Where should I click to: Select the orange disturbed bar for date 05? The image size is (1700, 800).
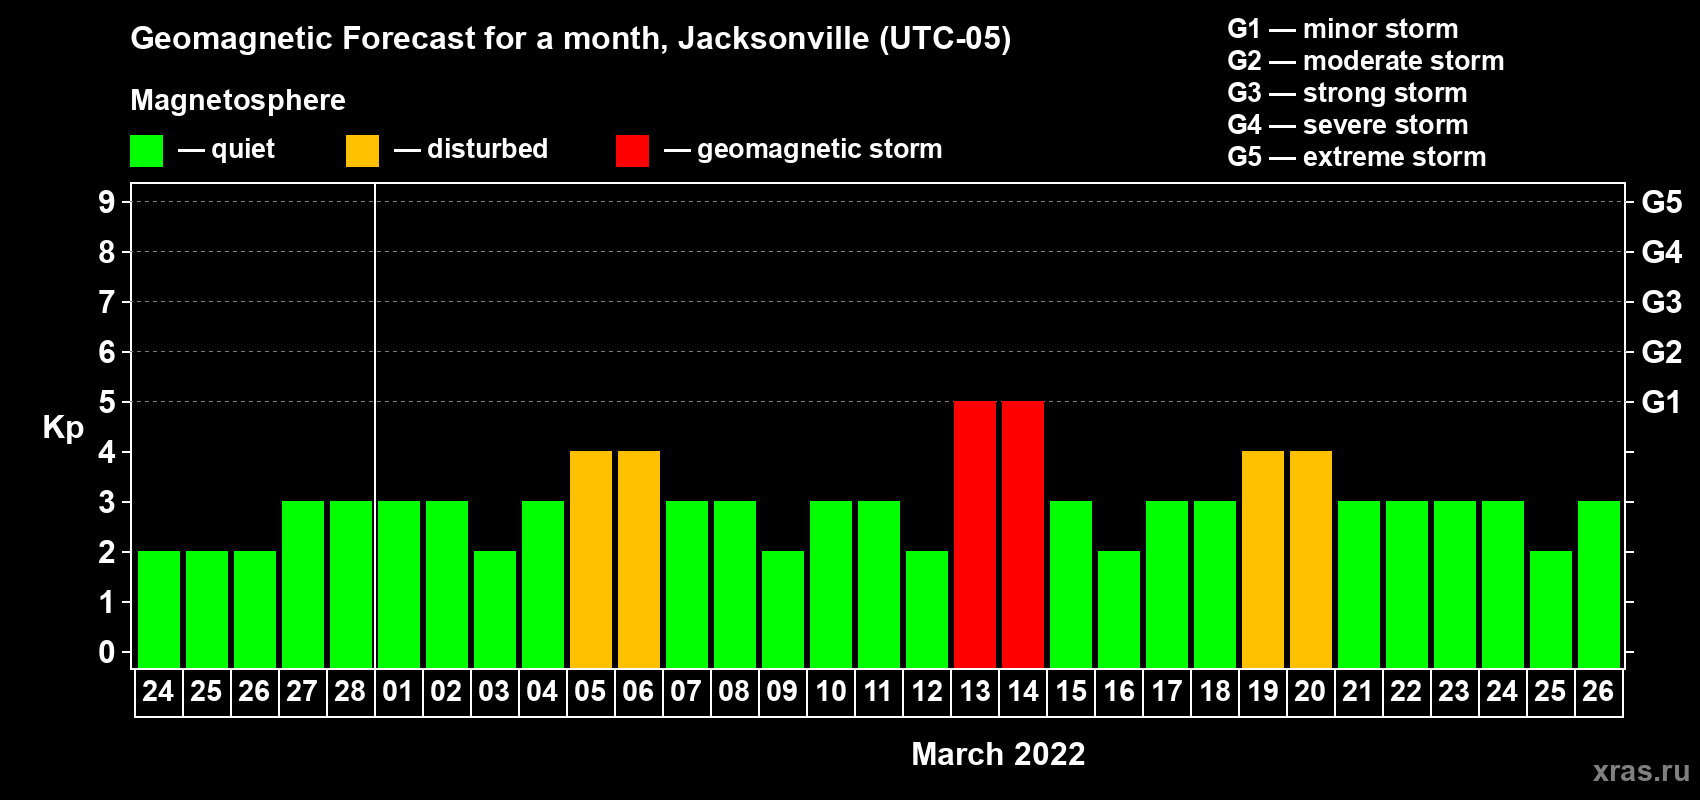(x=591, y=559)
